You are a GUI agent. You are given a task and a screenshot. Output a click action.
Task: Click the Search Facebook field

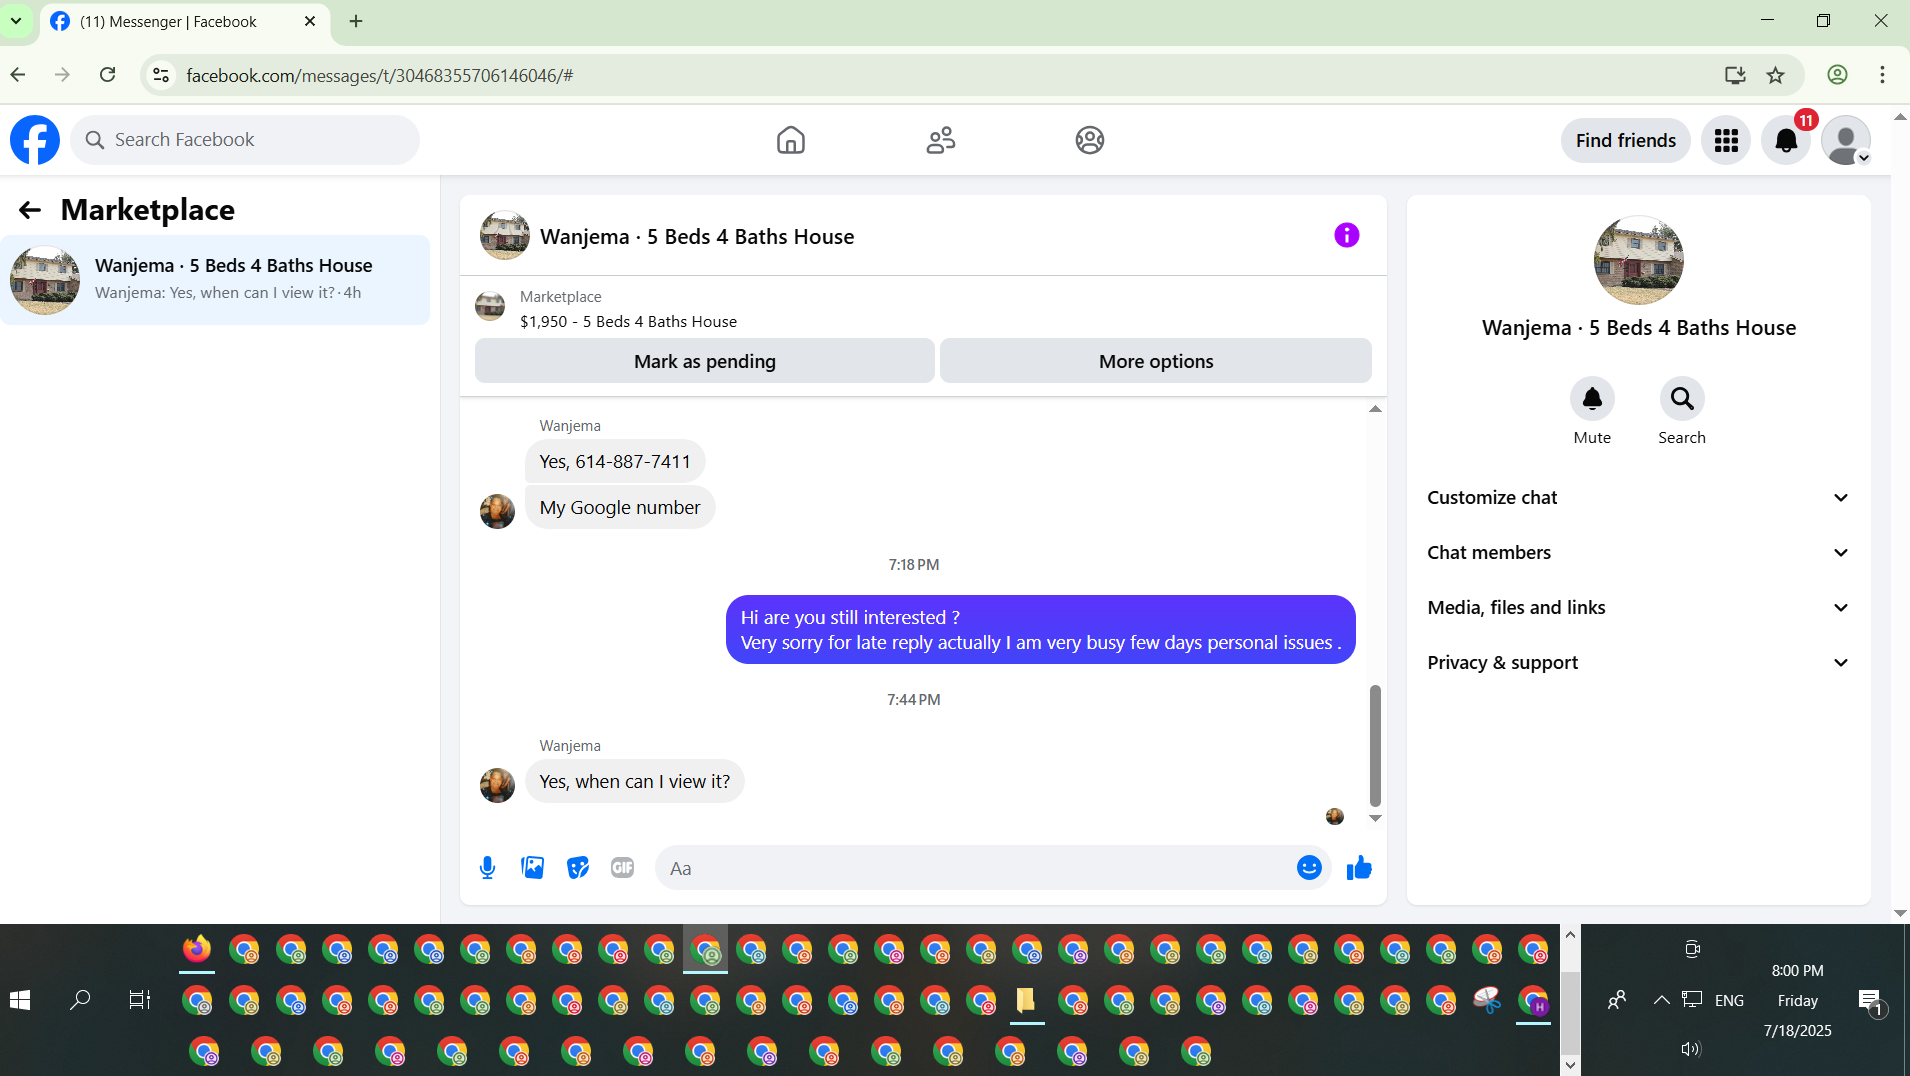pos(245,140)
